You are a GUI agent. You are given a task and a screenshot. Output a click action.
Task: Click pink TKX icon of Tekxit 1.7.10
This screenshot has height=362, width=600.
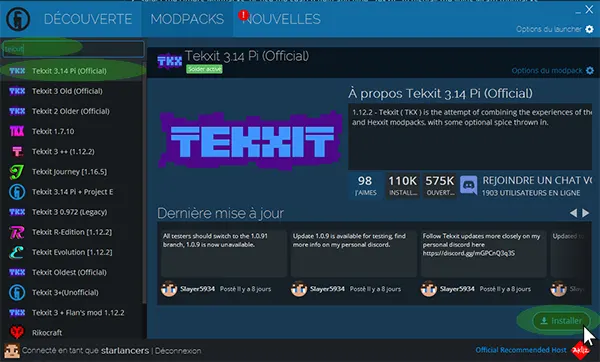(x=17, y=131)
